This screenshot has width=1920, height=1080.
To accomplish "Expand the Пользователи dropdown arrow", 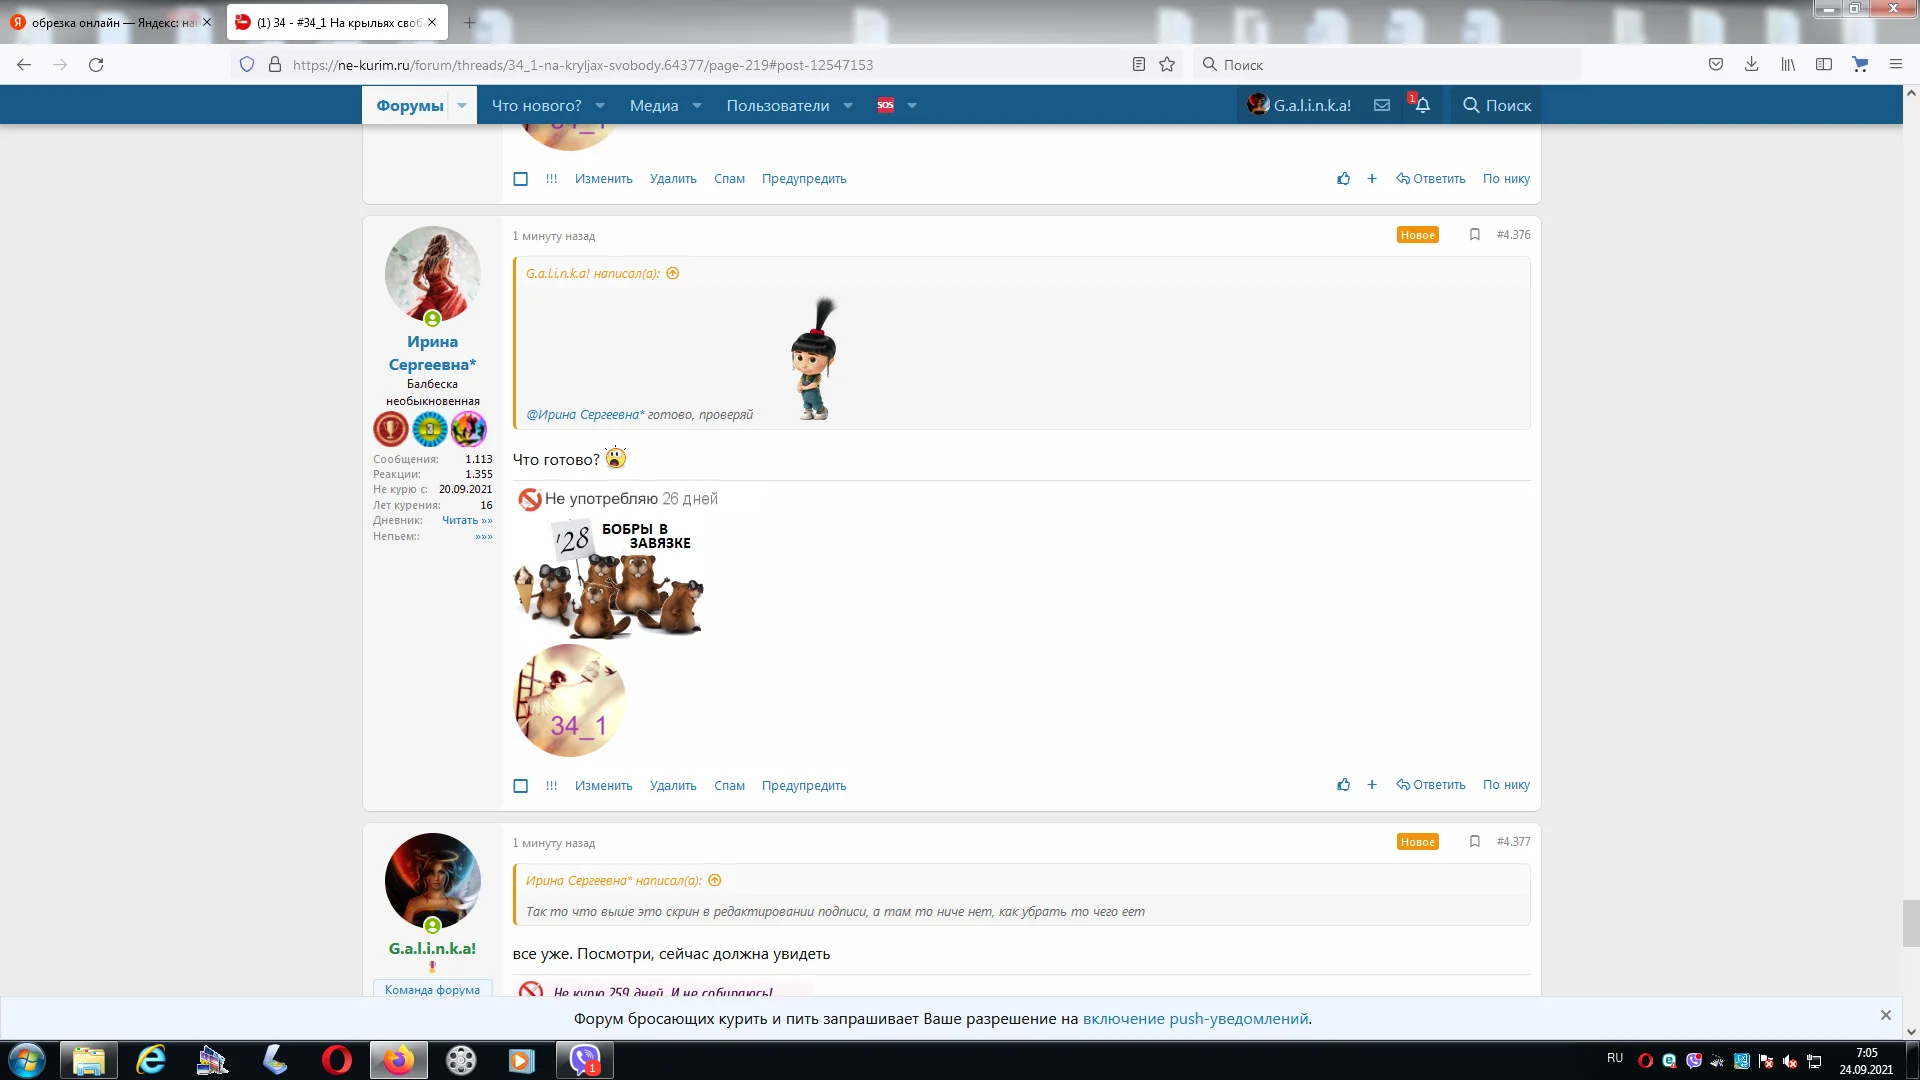I will [848, 105].
